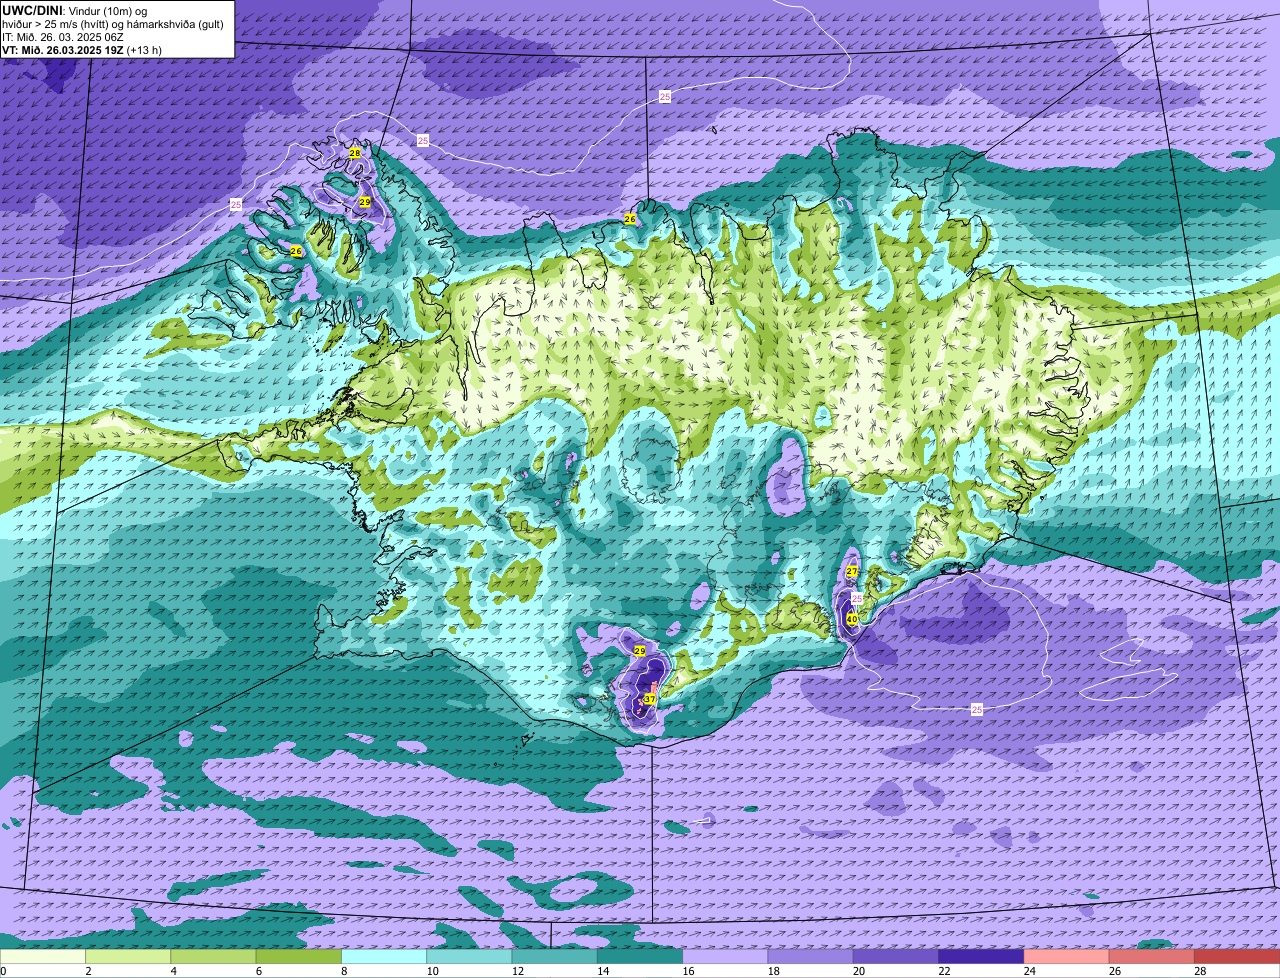This screenshot has width=1280, height=978.
Task: Click the legend tick label '28'
Action: (x=1198, y=970)
